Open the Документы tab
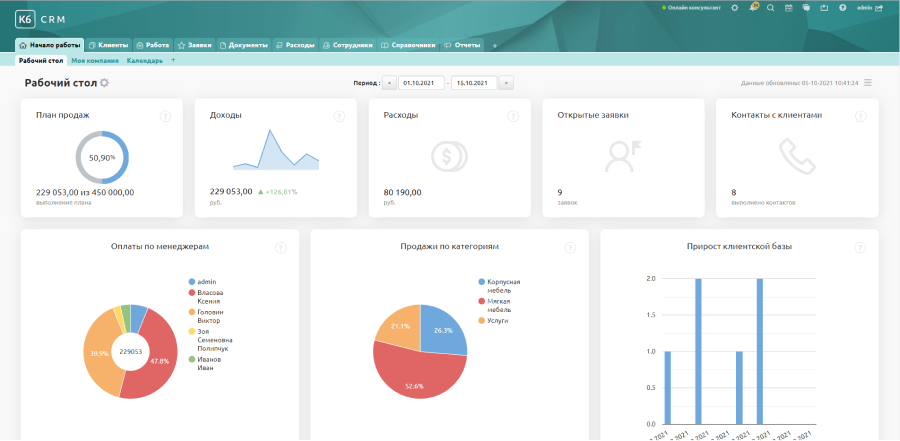Image resolution: width=900 pixels, height=441 pixels. (245, 45)
